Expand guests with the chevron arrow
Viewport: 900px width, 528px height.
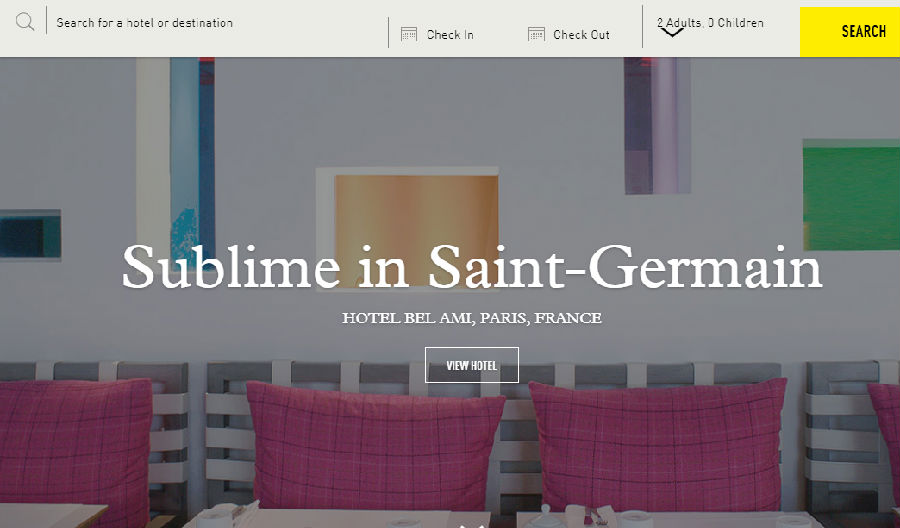tap(672, 32)
